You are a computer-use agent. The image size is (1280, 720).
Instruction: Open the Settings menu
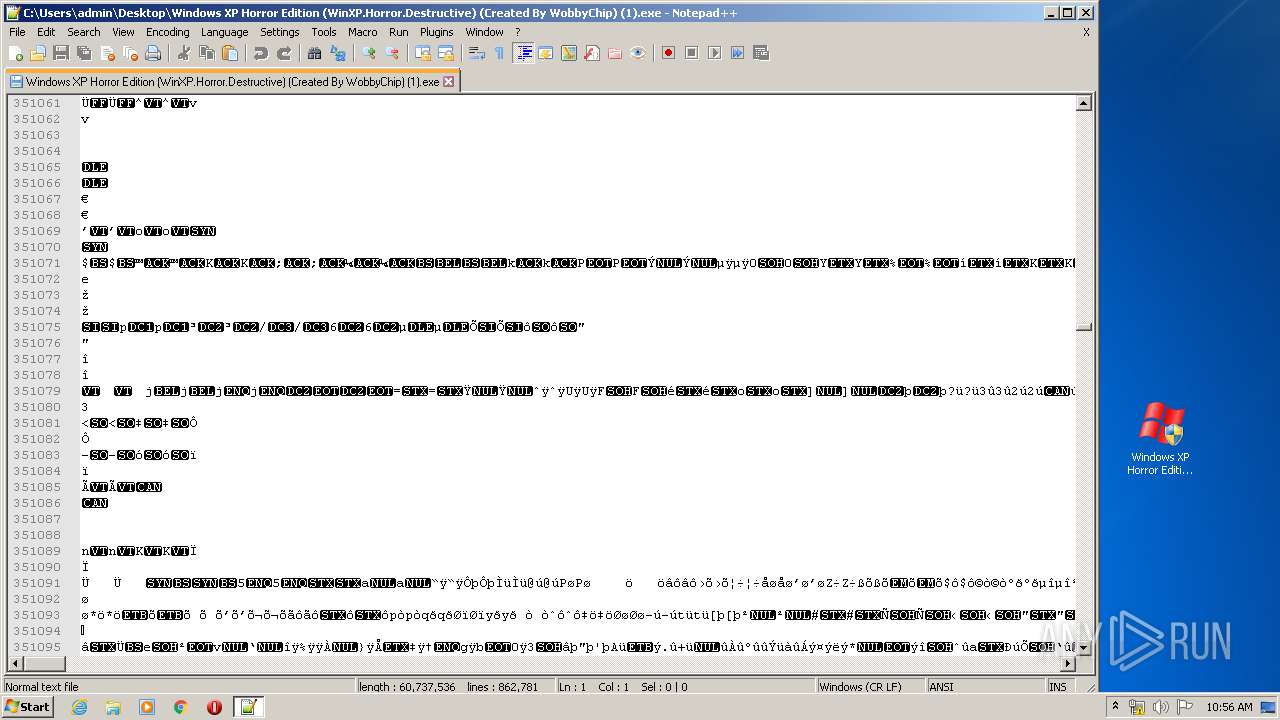pos(280,32)
